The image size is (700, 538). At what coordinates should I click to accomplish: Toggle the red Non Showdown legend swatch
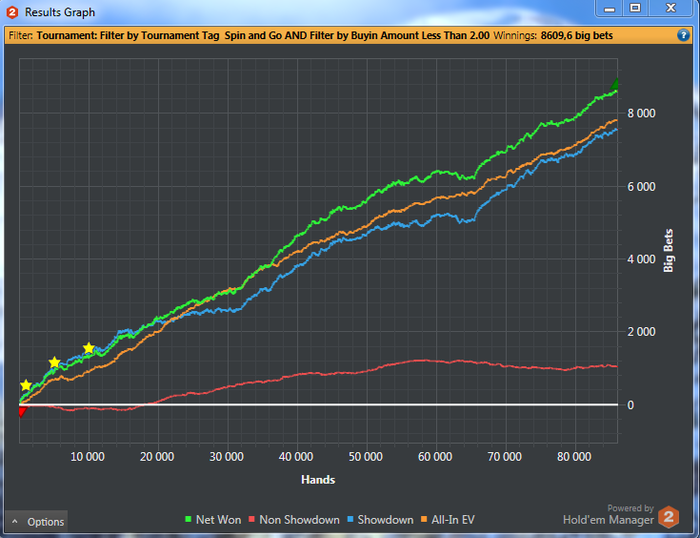(252, 519)
